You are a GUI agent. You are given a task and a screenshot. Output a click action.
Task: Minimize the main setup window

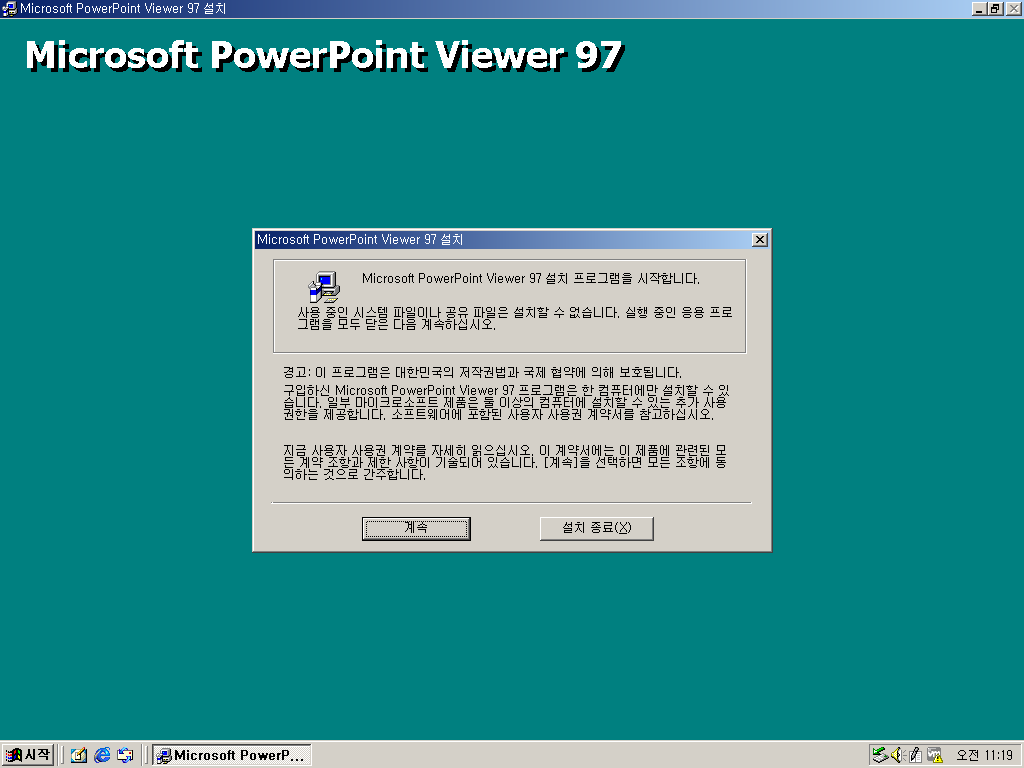point(979,8)
